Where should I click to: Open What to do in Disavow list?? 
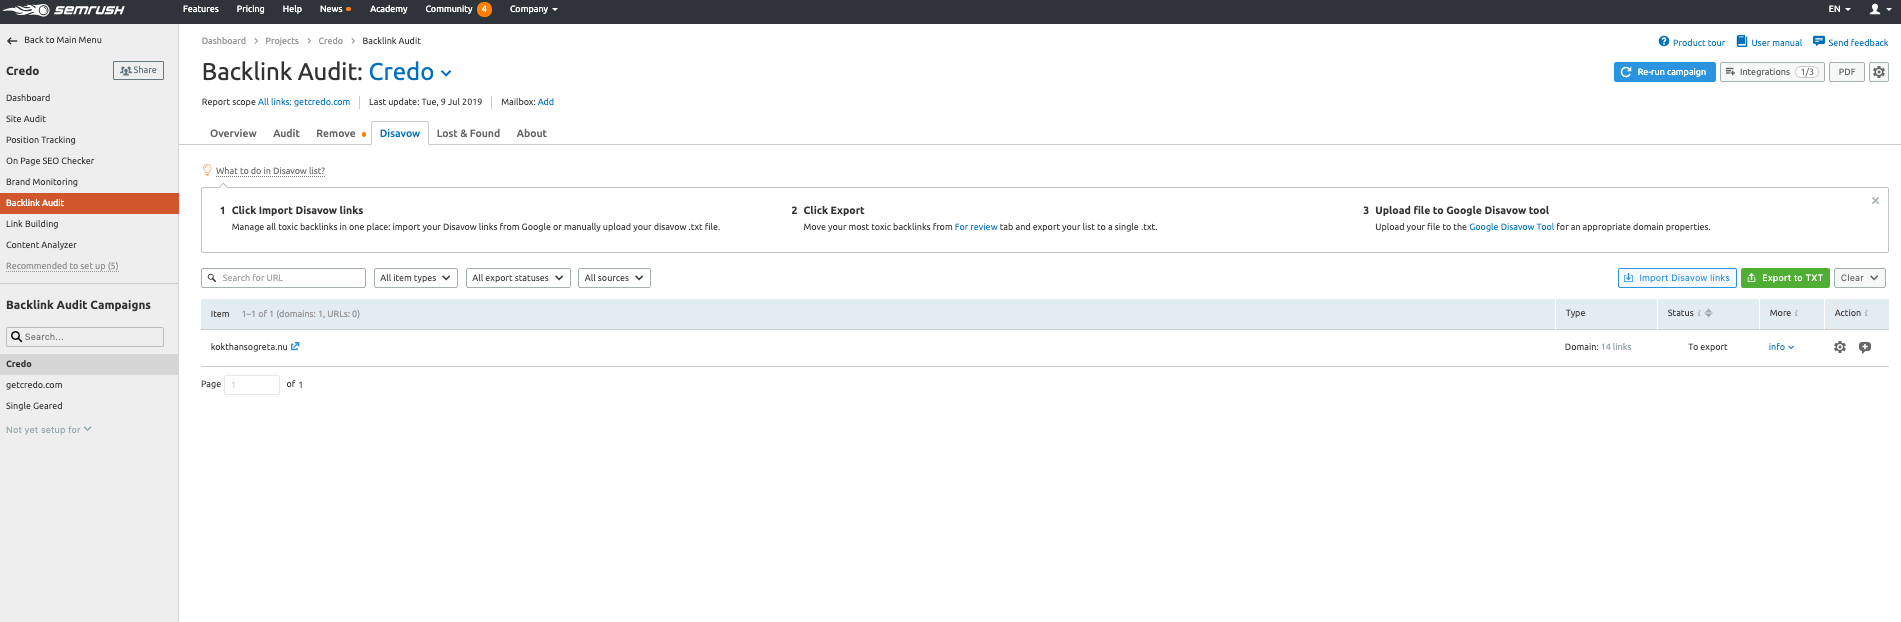(x=270, y=171)
